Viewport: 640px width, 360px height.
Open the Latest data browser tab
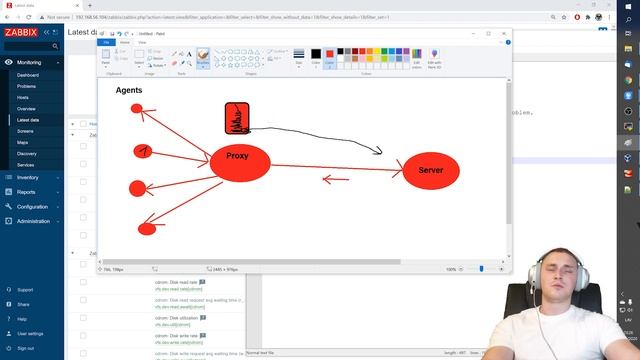pos(42,5)
